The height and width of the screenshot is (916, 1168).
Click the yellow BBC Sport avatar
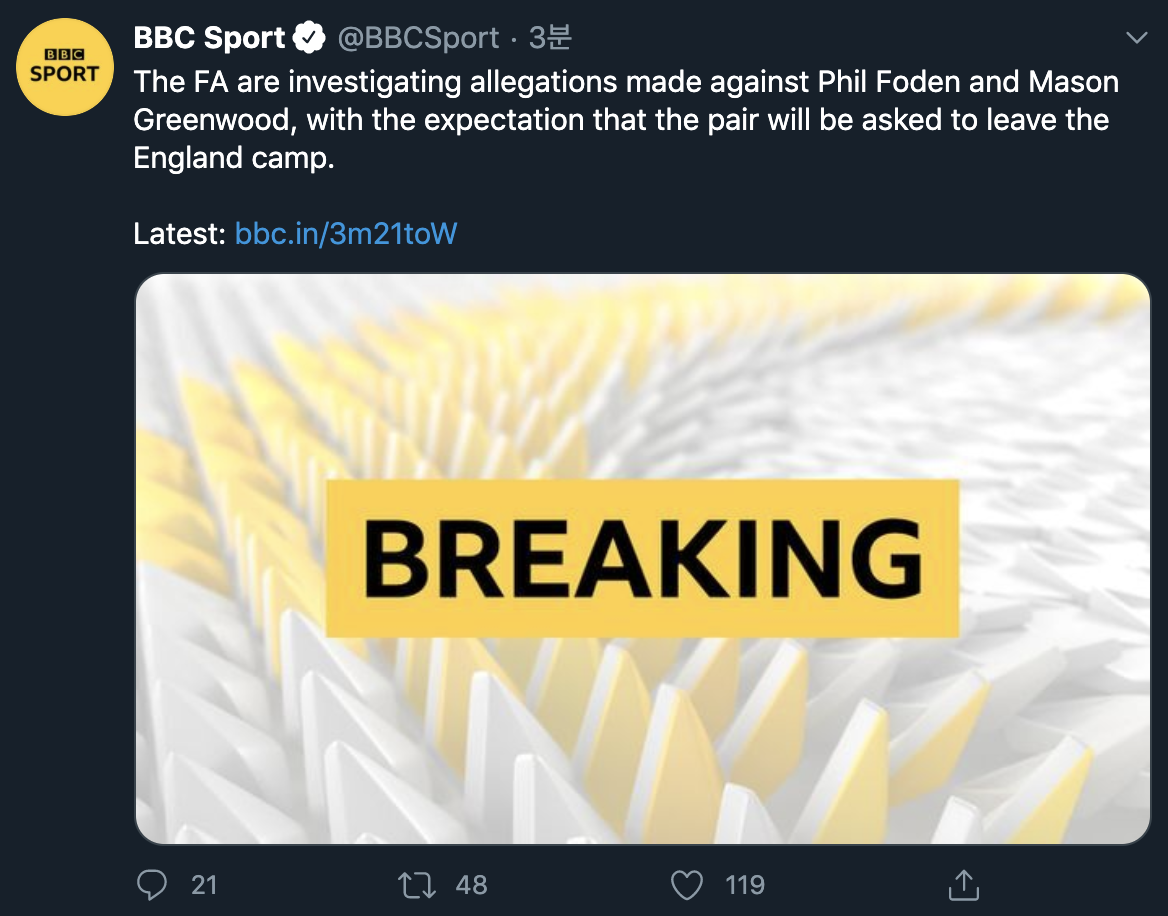click(x=64, y=66)
